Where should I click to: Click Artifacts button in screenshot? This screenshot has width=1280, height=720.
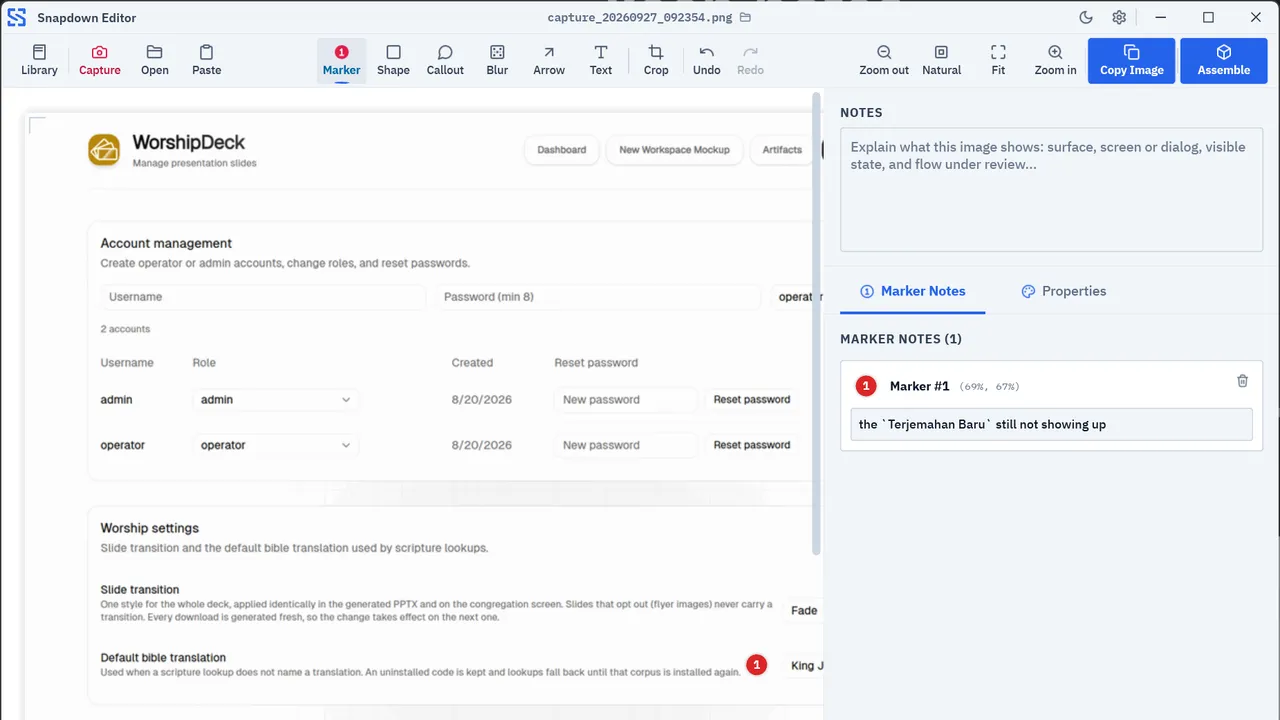pyautogui.click(x=782, y=150)
